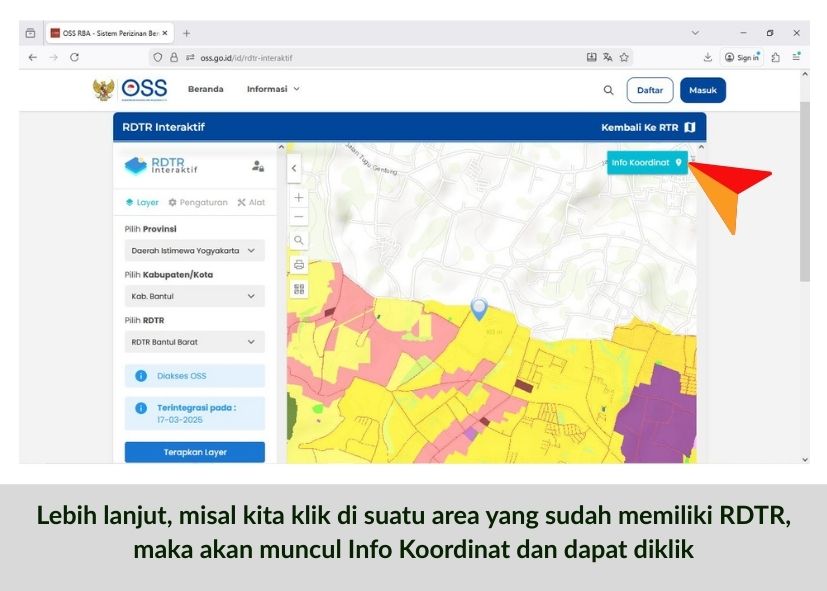
Task: Click the blue location pin on map
Action: [x=479, y=308]
